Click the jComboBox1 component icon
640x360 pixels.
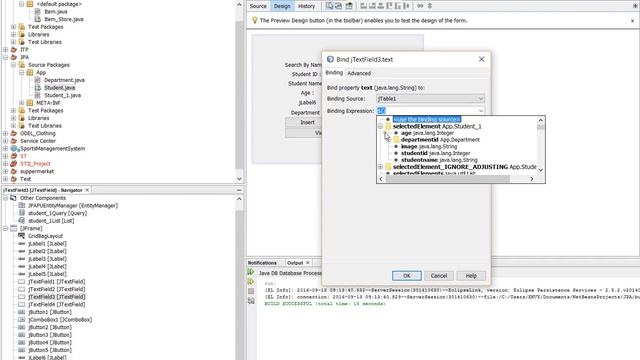pos(22,320)
